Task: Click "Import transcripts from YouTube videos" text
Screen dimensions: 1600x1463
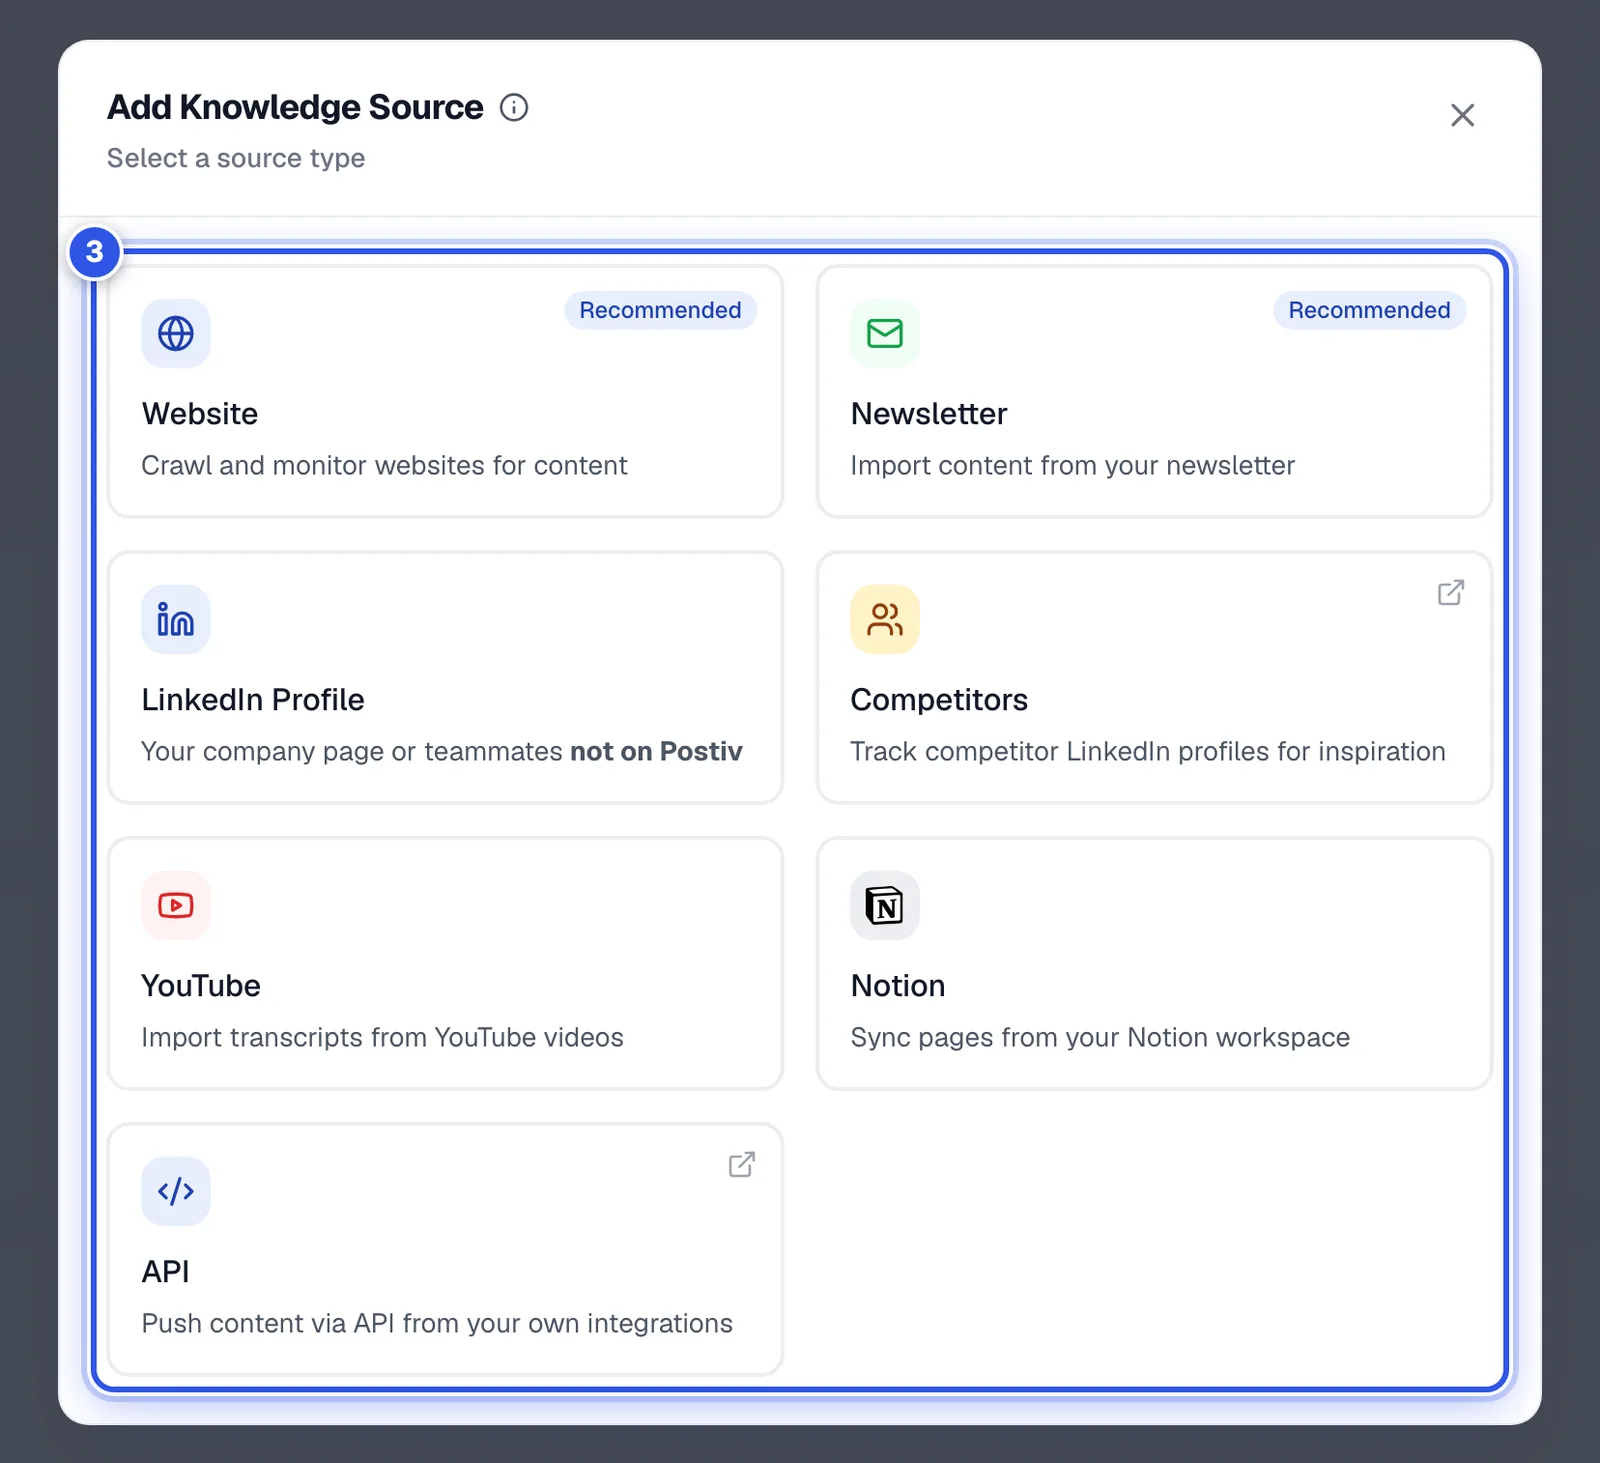Action: (x=382, y=1038)
